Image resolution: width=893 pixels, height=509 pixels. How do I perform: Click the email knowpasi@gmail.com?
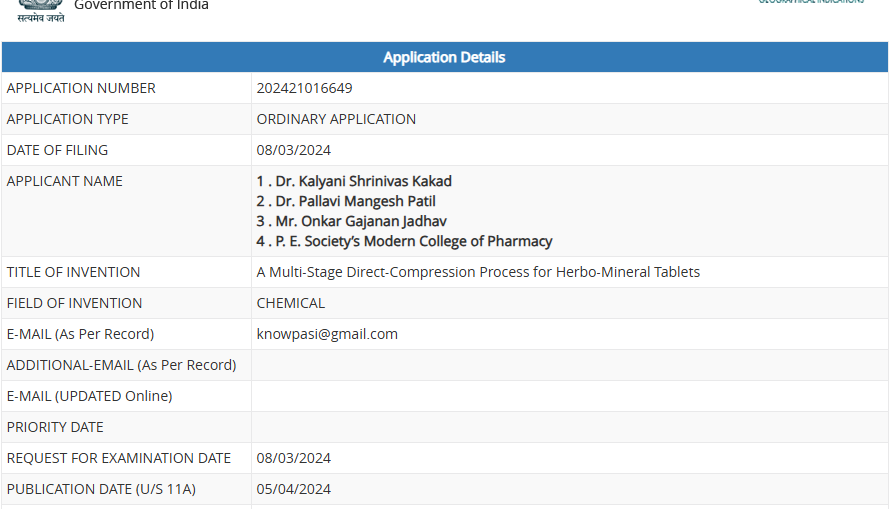tap(327, 334)
